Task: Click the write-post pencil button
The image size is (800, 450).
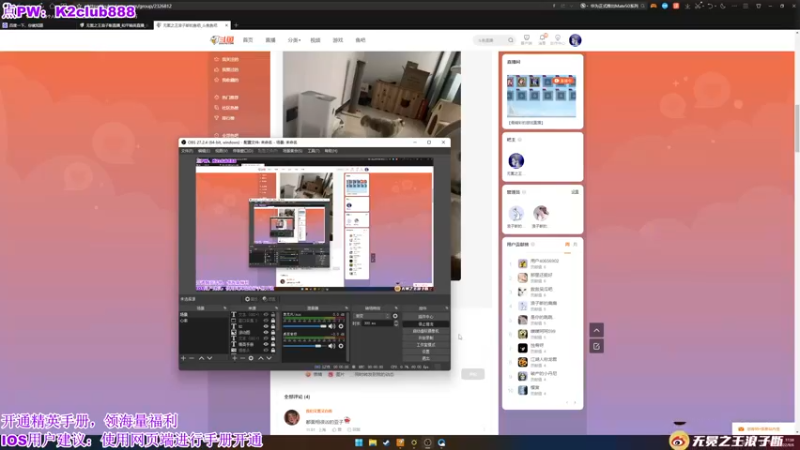Action: pyautogui.click(x=596, y=346)
